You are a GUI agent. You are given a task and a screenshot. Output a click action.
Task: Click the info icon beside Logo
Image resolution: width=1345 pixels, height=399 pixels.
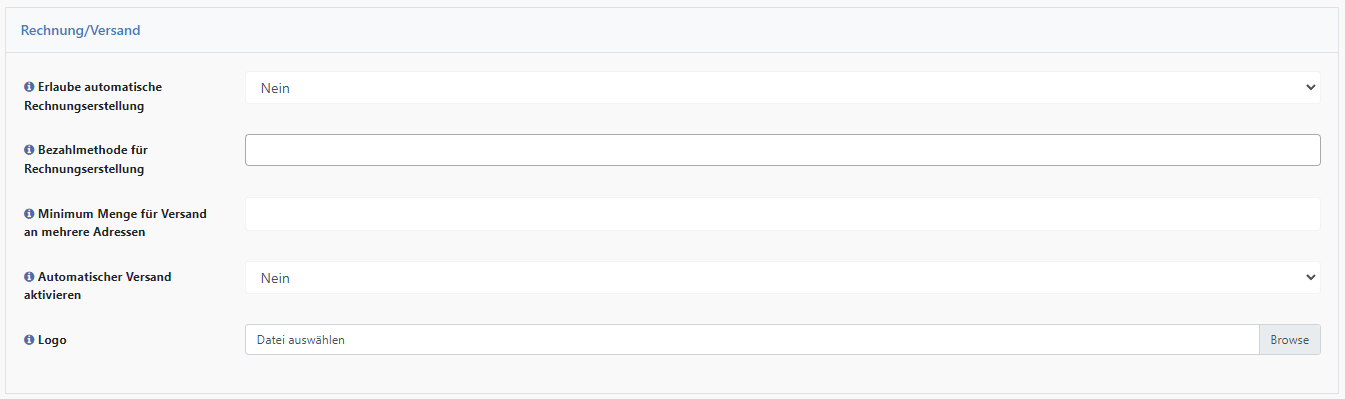(x=28, y=340)
